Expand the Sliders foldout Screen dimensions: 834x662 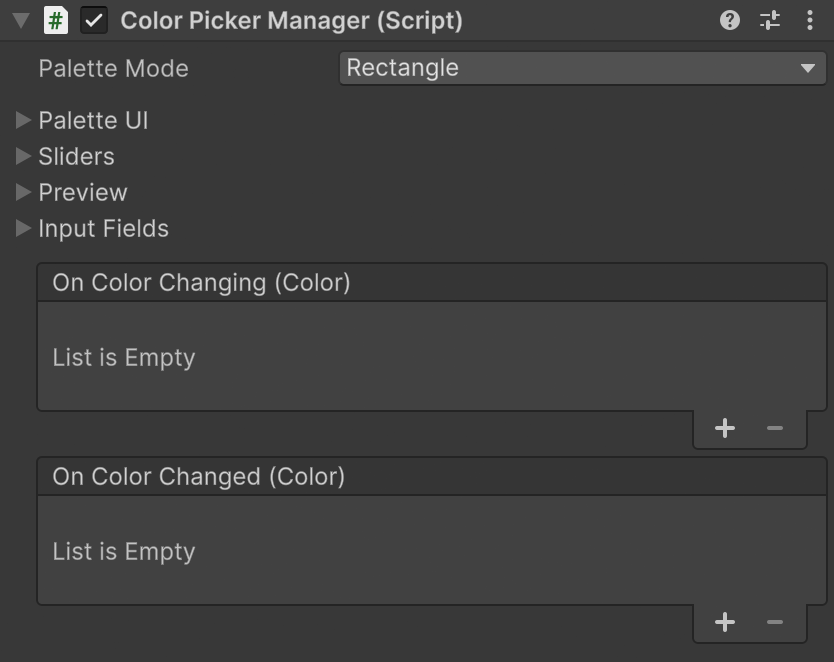[24, 157]
